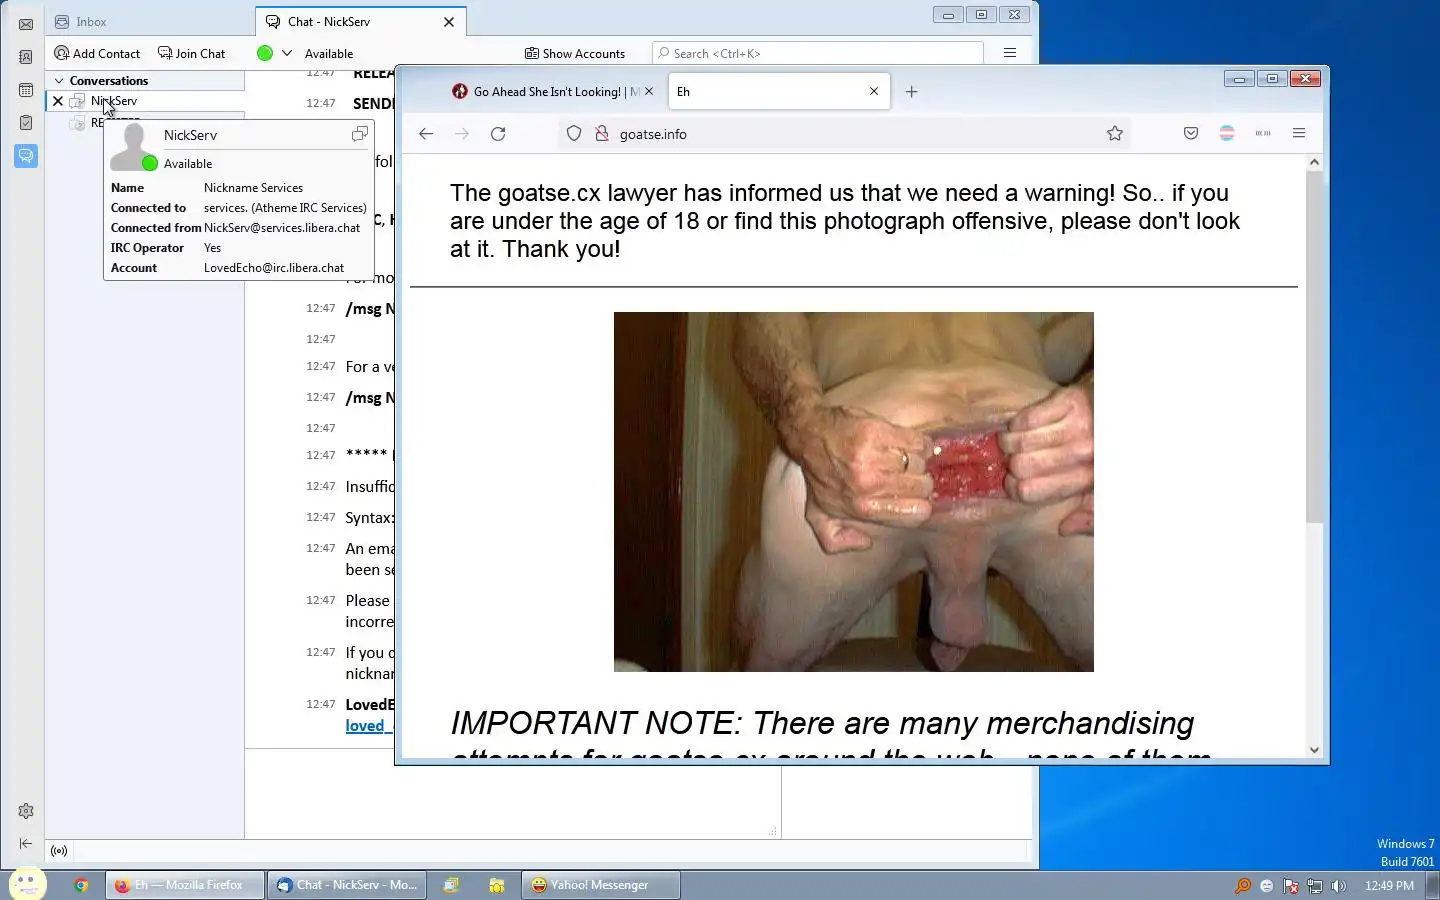
Task: Click the goatse.info address bar
Action: [845, 133]
